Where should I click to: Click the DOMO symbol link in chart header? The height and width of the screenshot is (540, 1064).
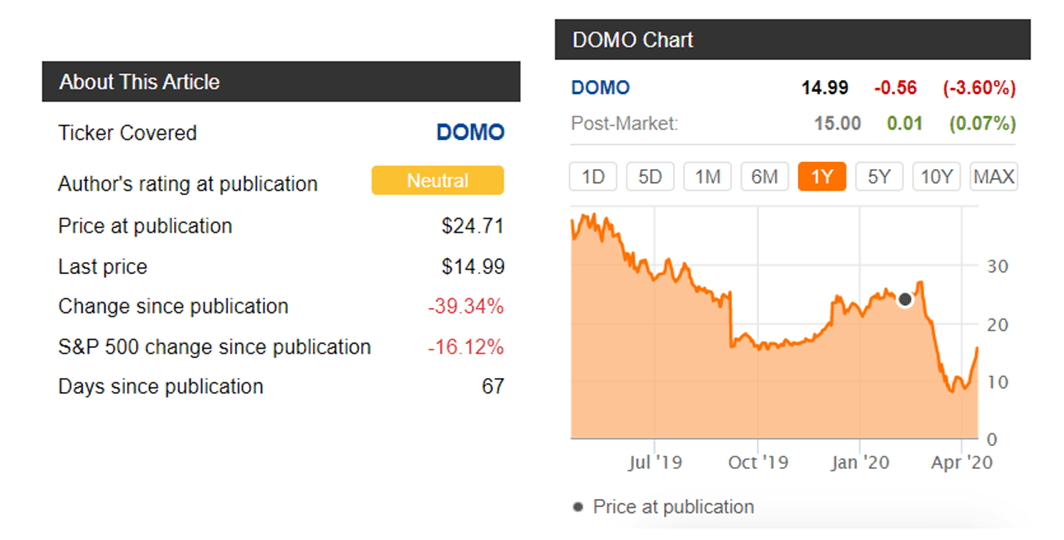(601, 88)
